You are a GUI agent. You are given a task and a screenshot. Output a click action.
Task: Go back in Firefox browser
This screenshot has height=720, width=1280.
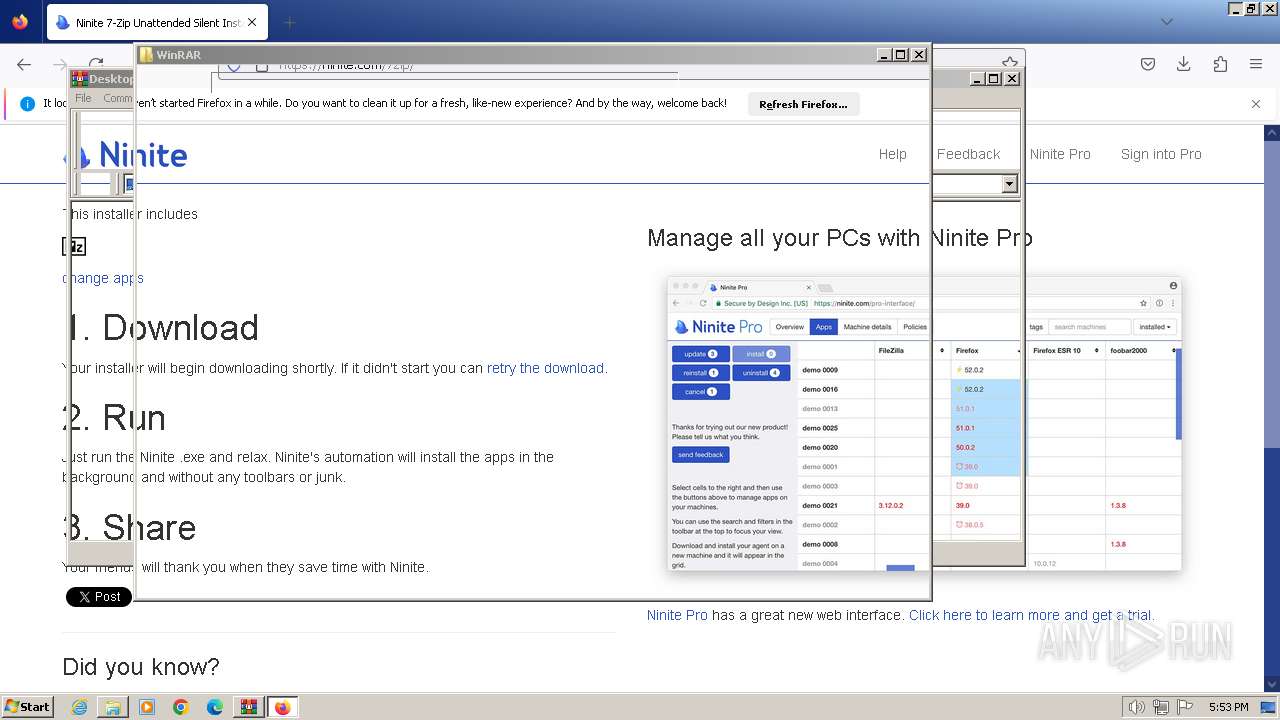[24, 64]
